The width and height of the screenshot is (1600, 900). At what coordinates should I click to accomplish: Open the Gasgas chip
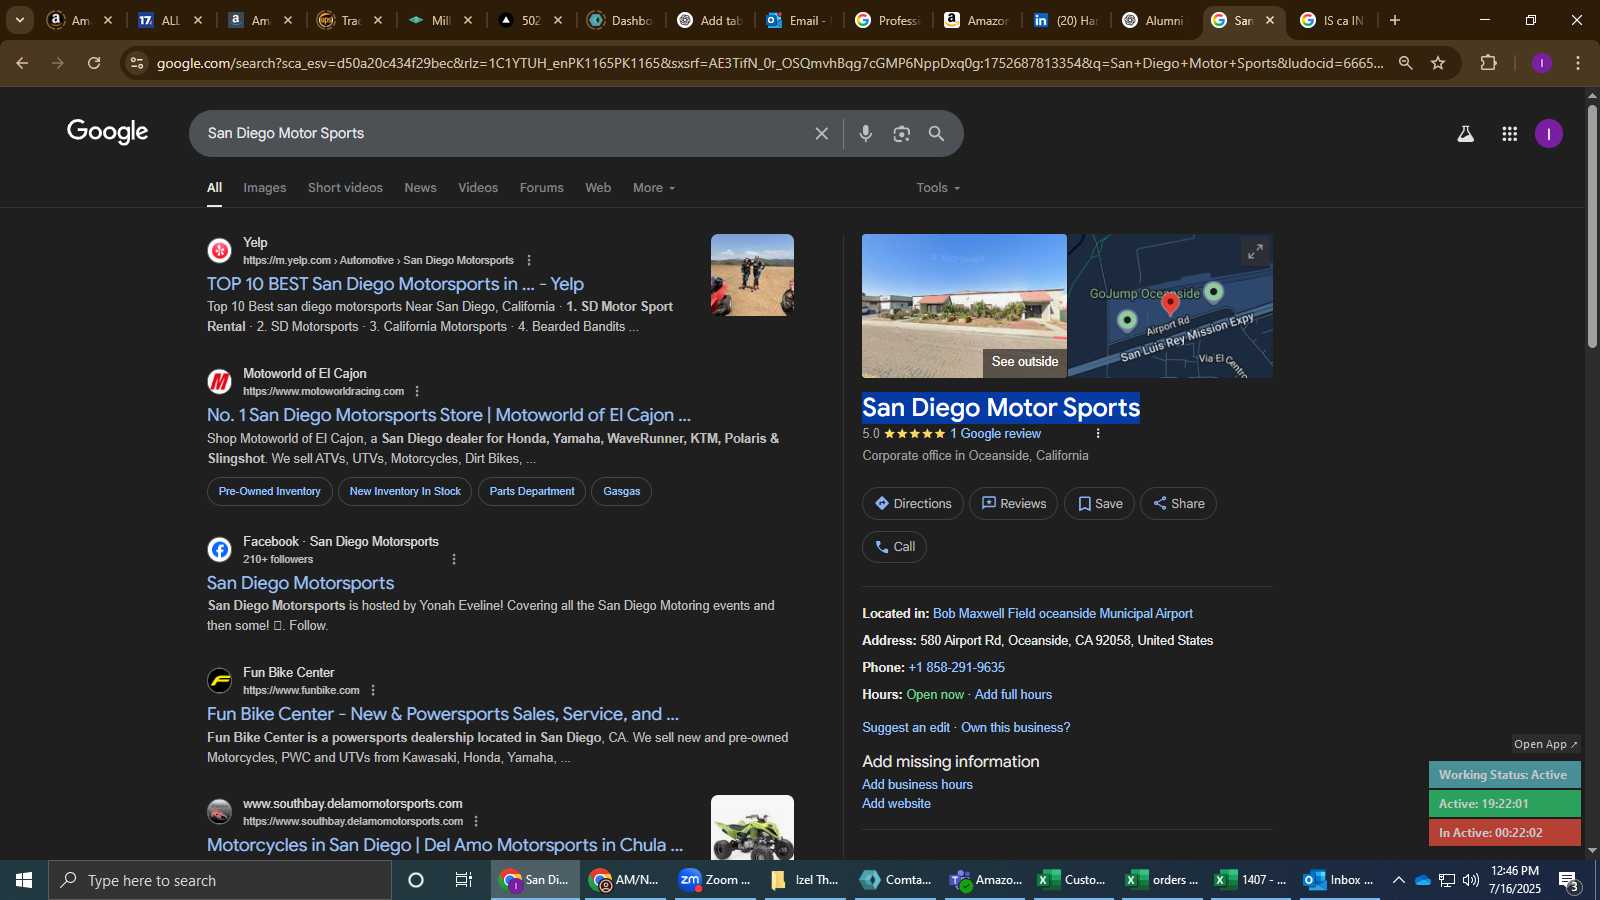click(x=622, y=491)
